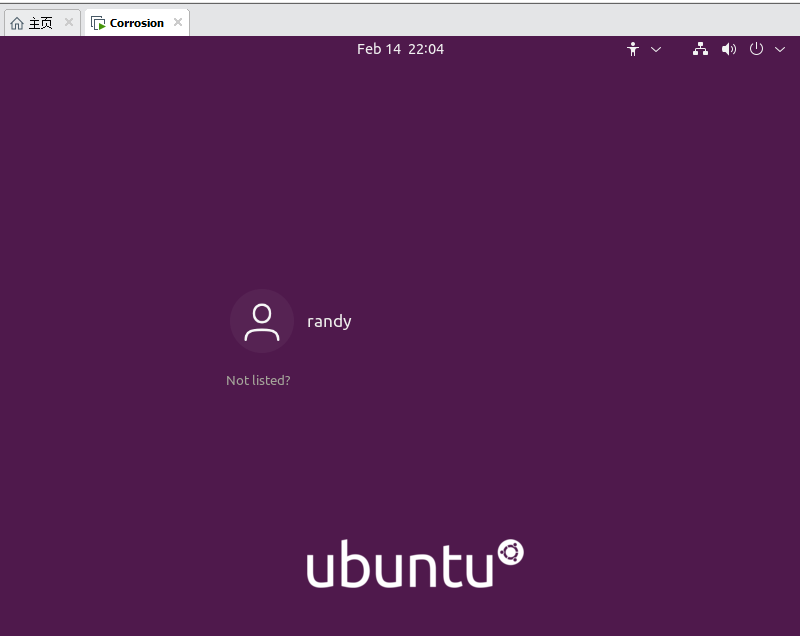
Task: Open the date and time display
Action: tap(401, 49)
